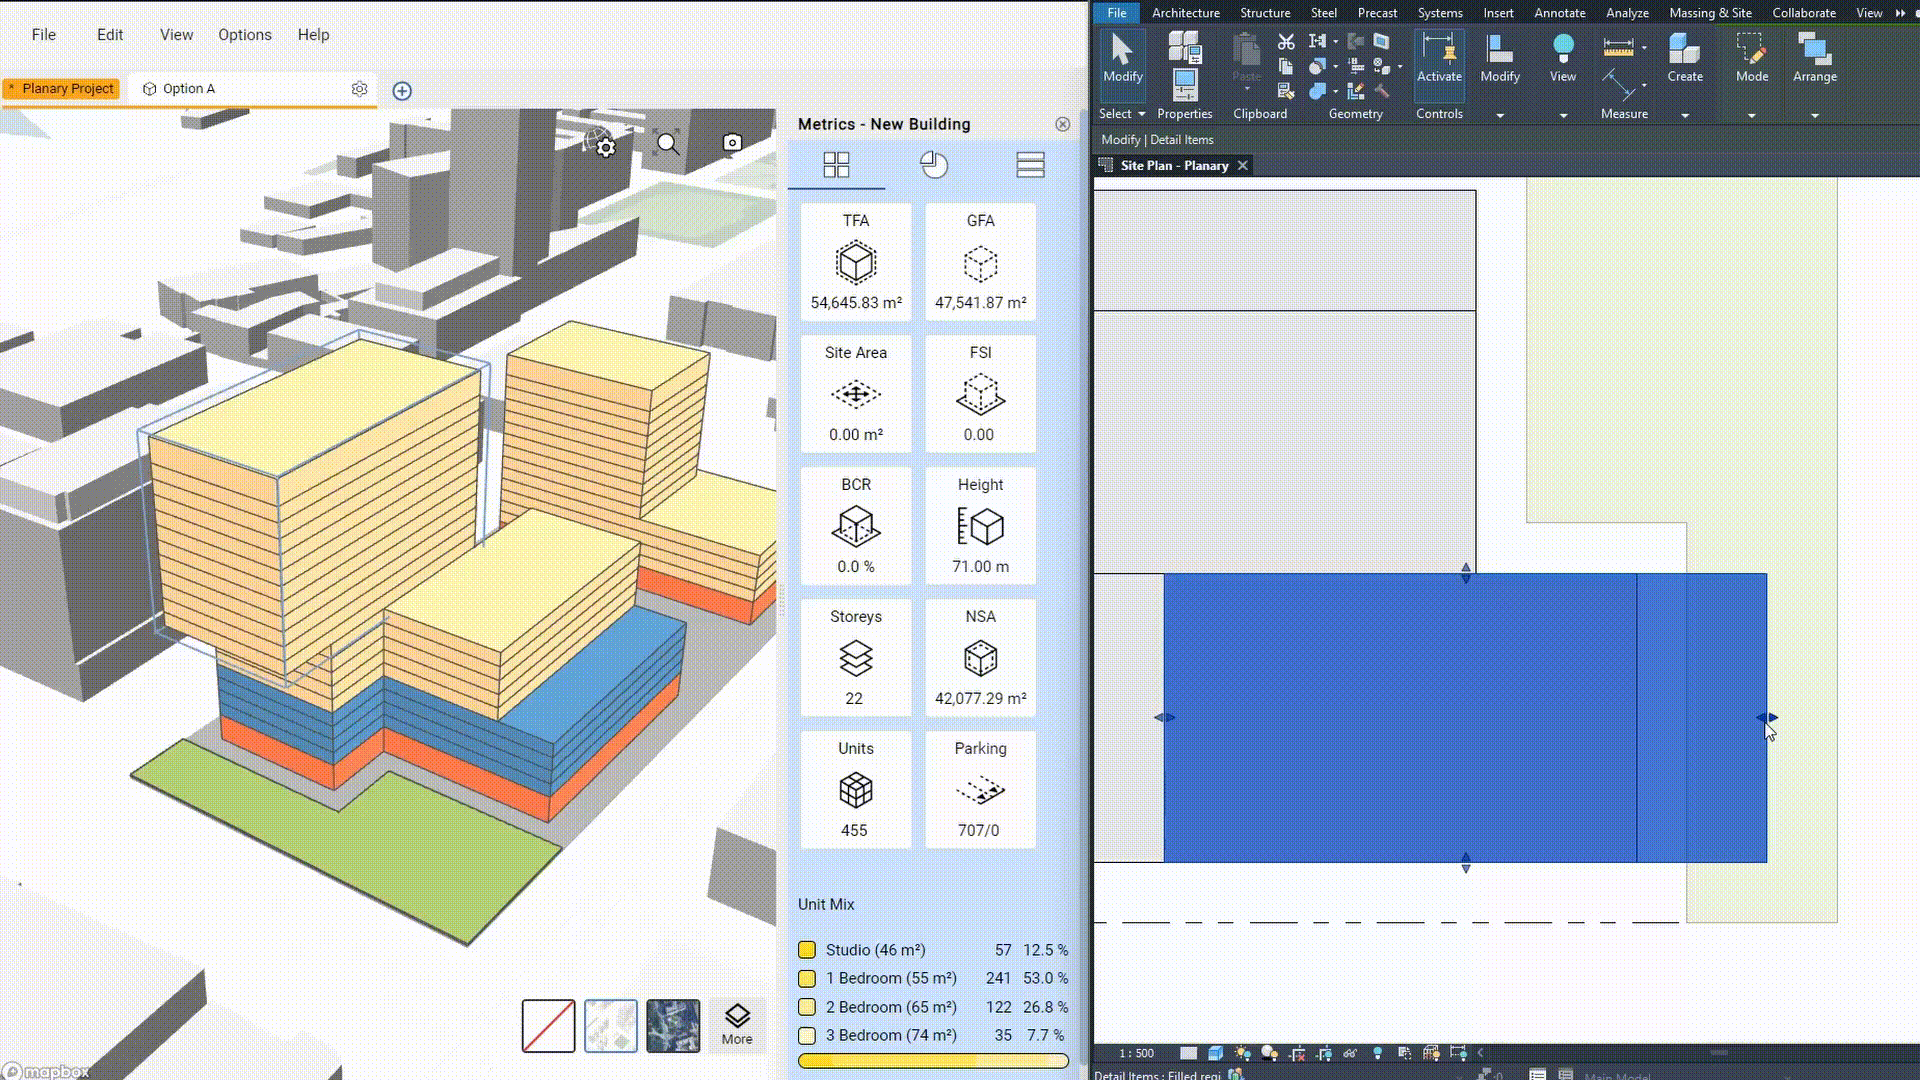The width and height of the screenshot is (1920, 1080).
Task: Expand the Create panel dropdown arrow
Action: tap(1685, 115)
